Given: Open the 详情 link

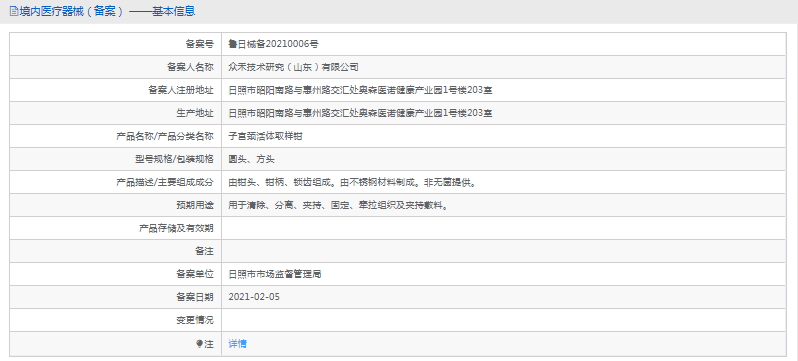Looking at the screenshot, I should (x=238, y=344).
